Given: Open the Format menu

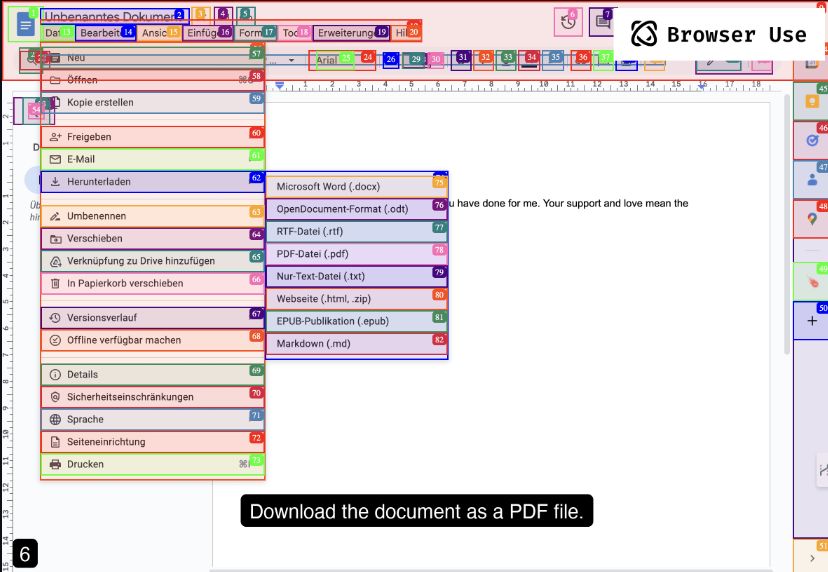Looking at the screenshot, I should [256, 33].
